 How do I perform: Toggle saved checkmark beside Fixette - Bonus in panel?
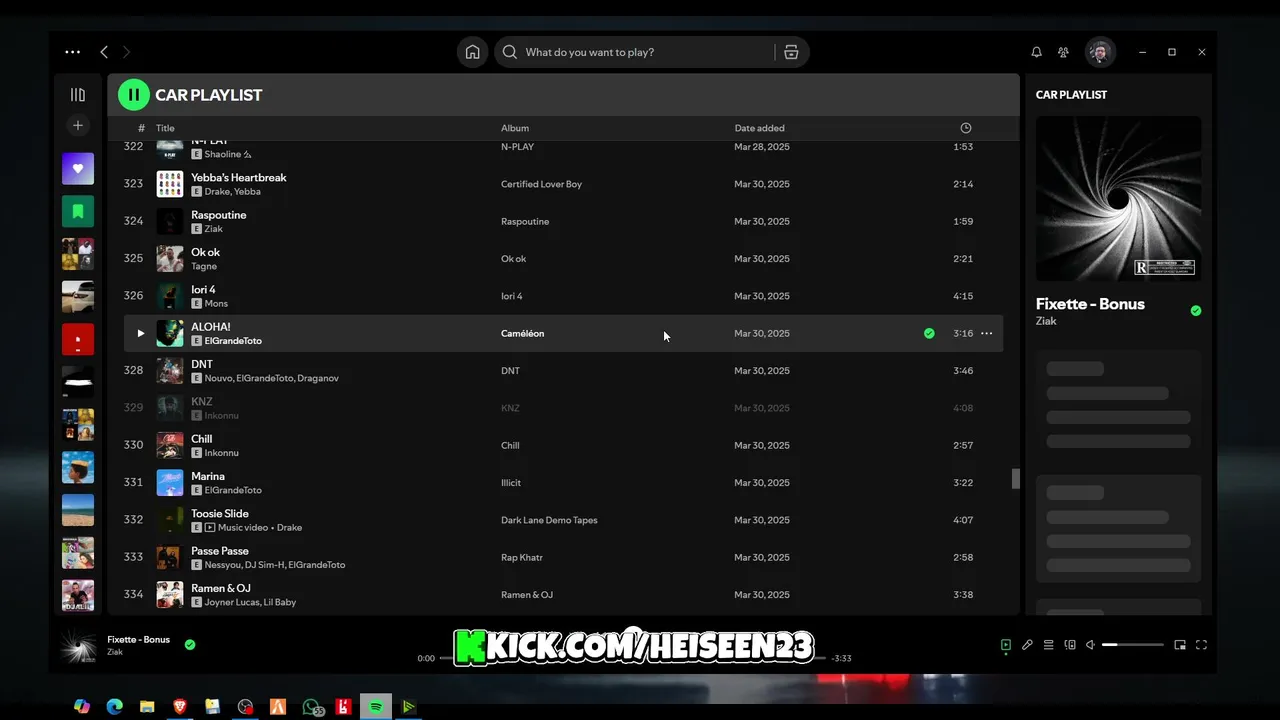(1196, 311)
